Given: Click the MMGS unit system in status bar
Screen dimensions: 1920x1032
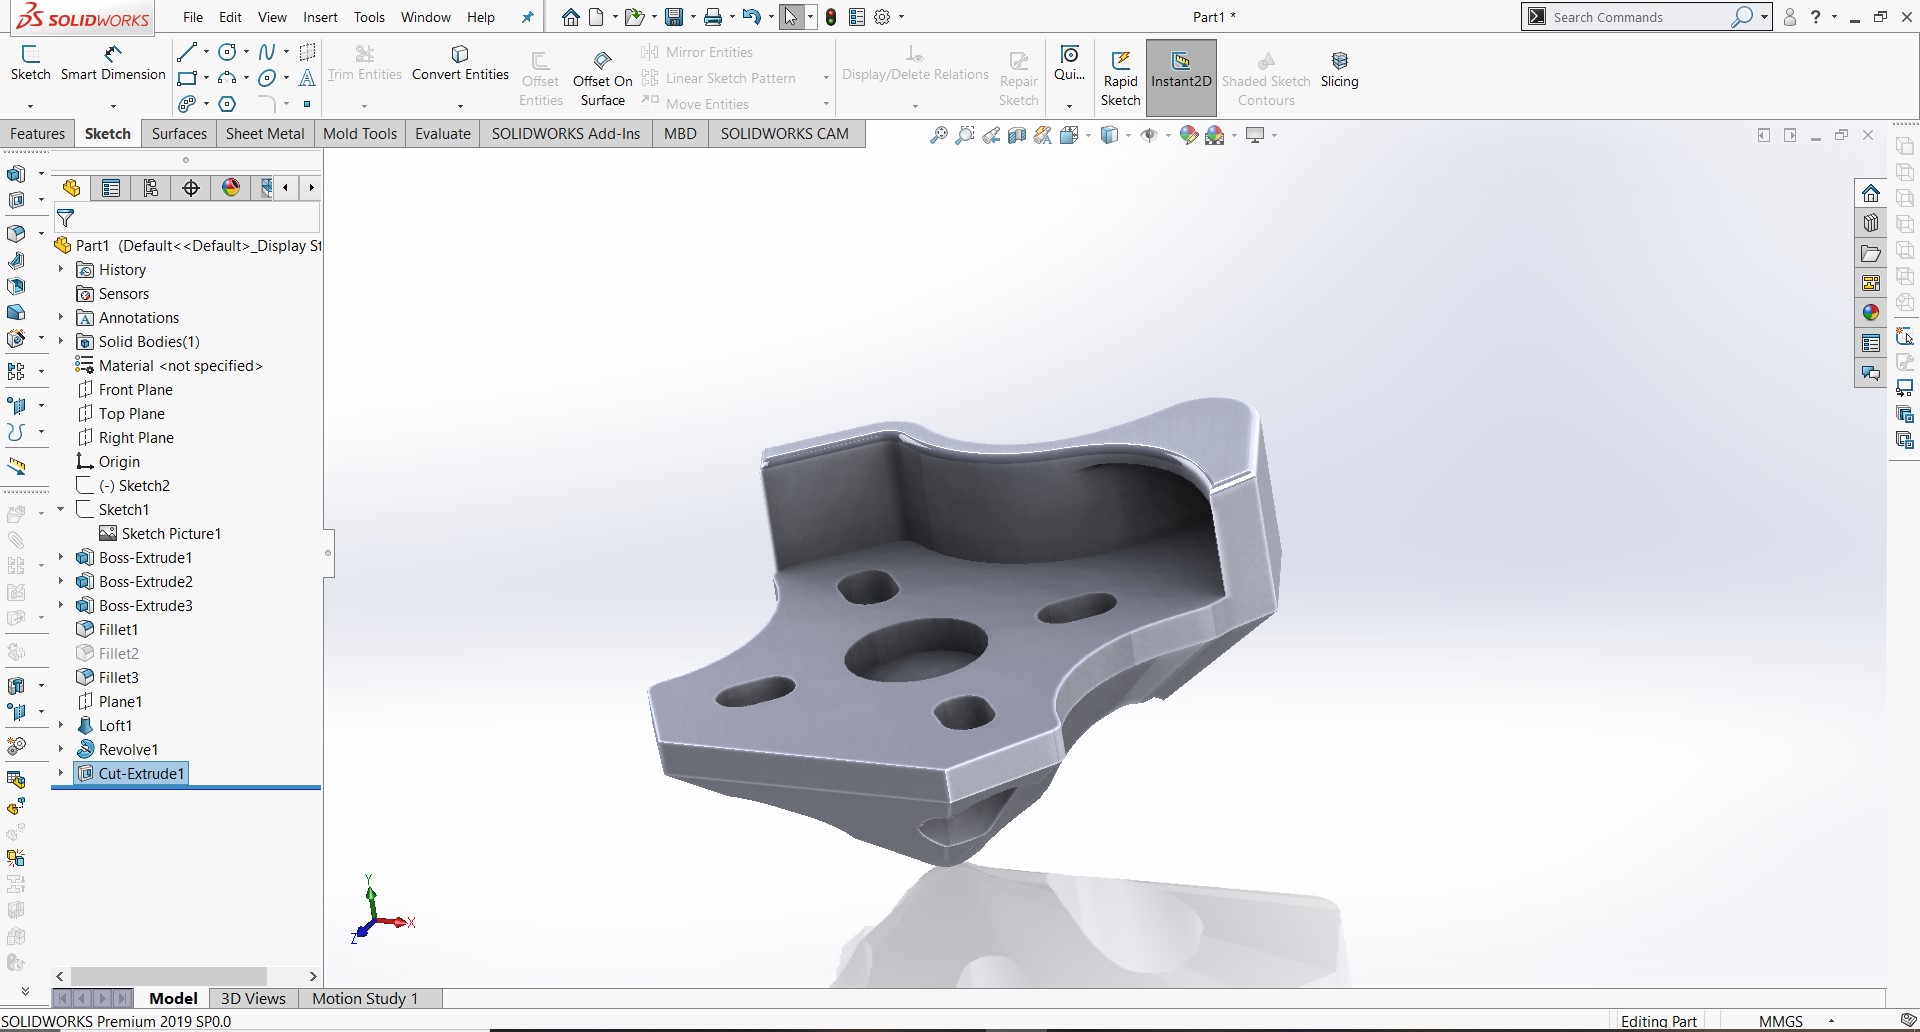Looking at the screenshot, I should coord(1781,1021).
